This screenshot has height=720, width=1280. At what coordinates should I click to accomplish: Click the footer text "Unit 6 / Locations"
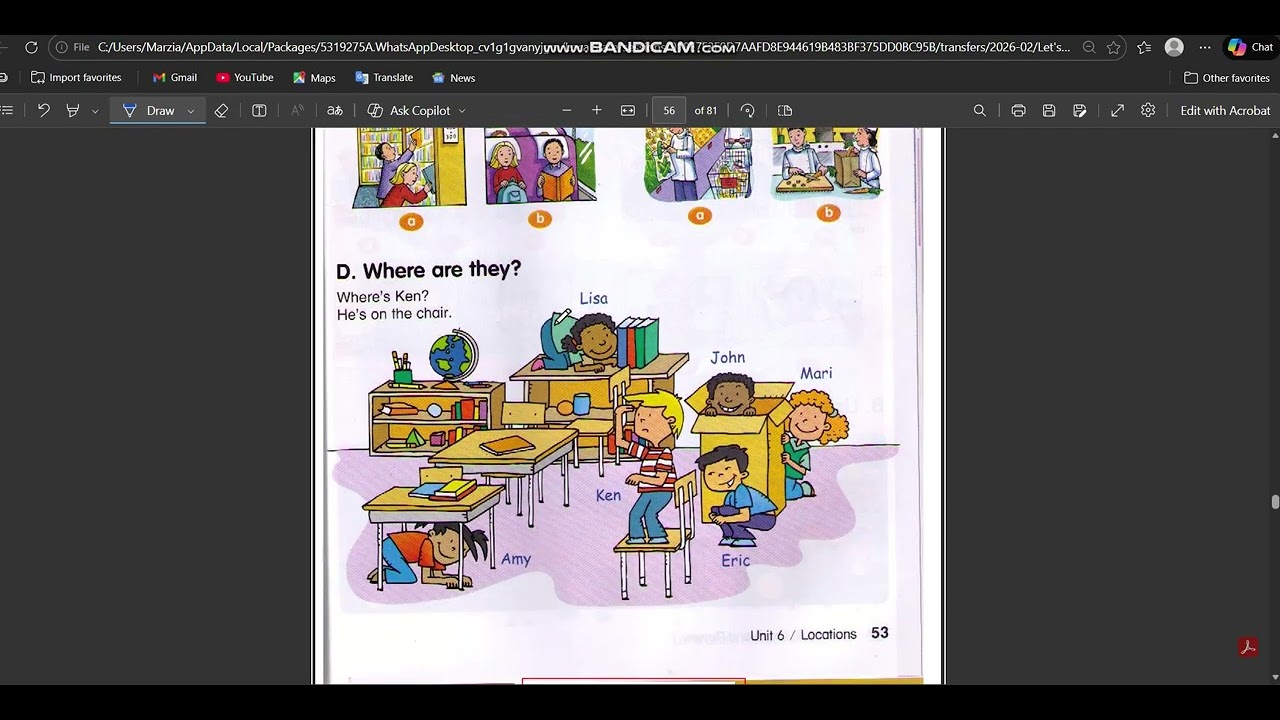coord(804,635)
